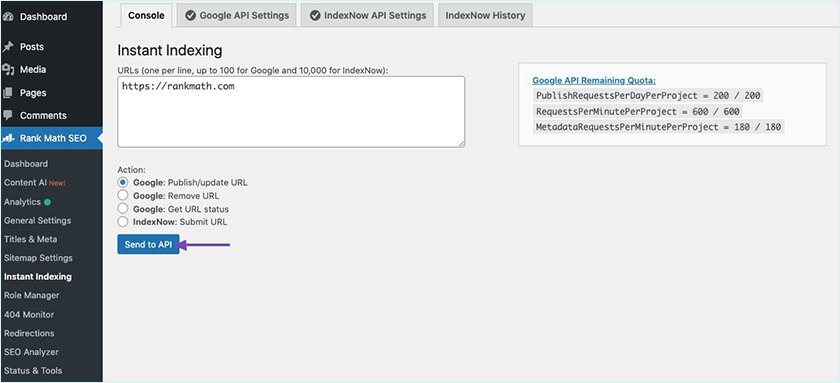The image size is (840, 383).
Task: Open the Google API Remaining Quota link
Action: point(594,81)
